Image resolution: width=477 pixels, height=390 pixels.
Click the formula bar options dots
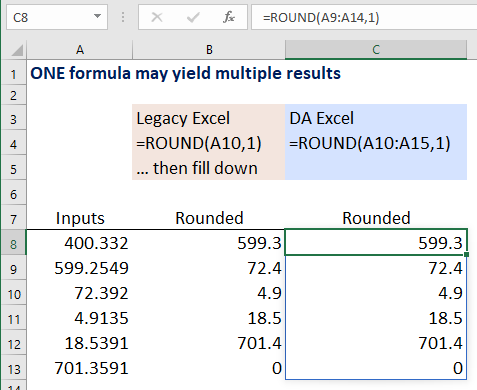123,17
